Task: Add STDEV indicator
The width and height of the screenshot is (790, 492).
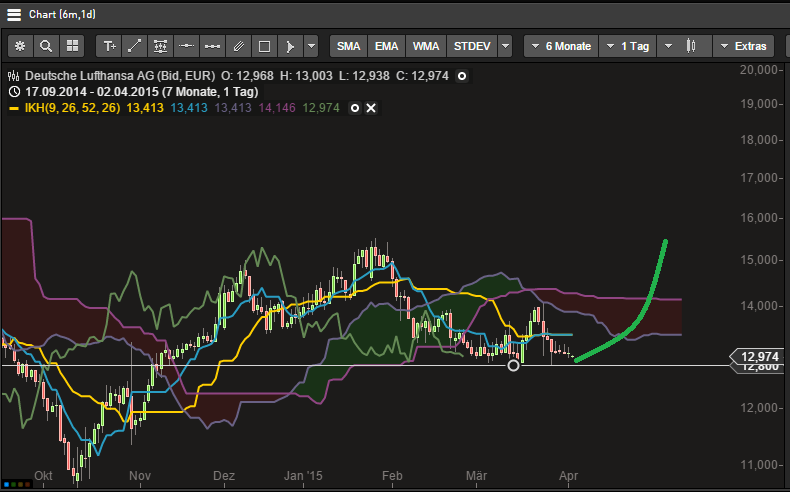Action: tap(472, 46)
